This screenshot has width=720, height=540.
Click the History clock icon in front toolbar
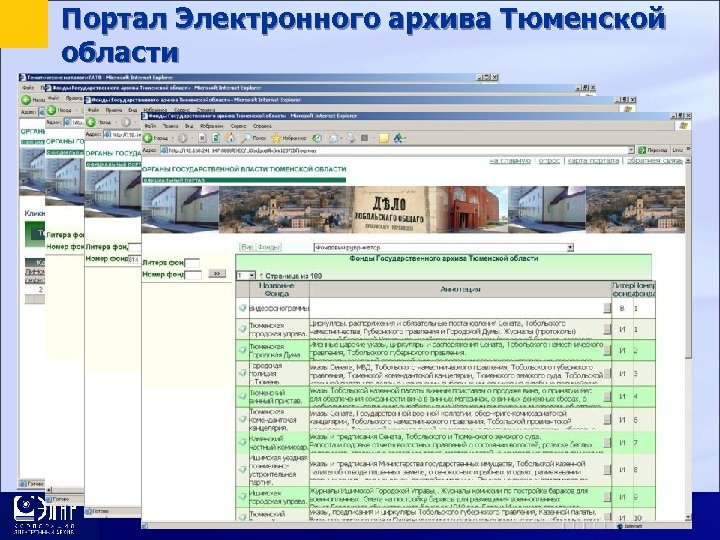[x=316, y=138]
